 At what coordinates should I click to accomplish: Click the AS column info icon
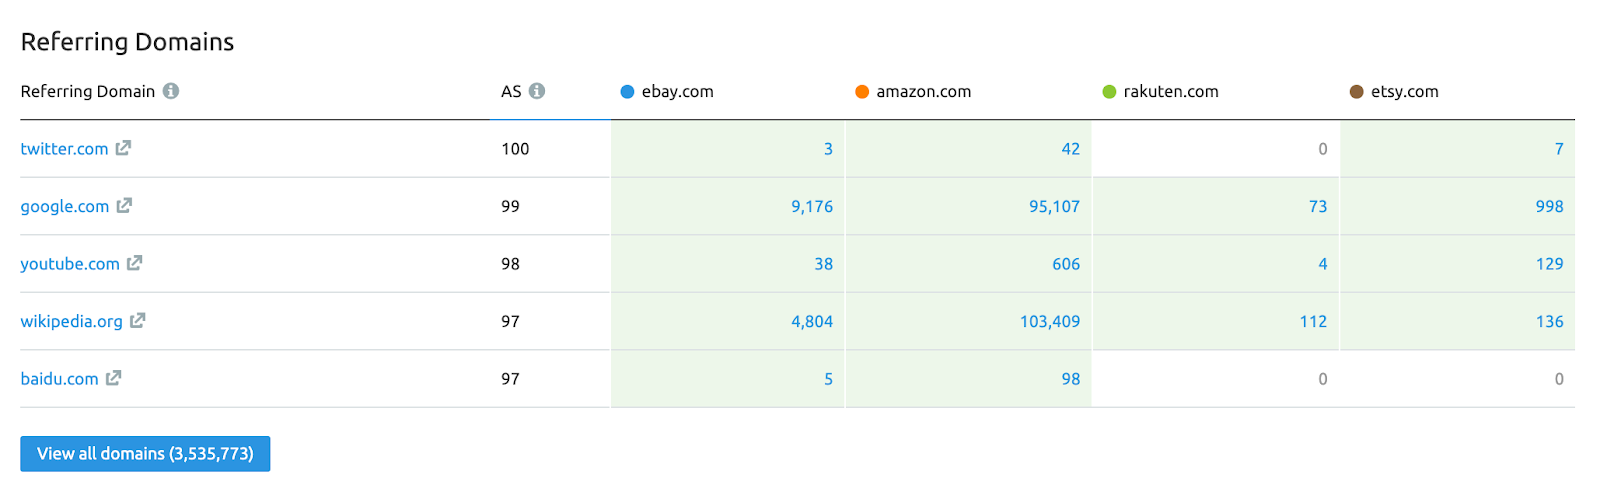pyautogui.click(x=537, y=91)
